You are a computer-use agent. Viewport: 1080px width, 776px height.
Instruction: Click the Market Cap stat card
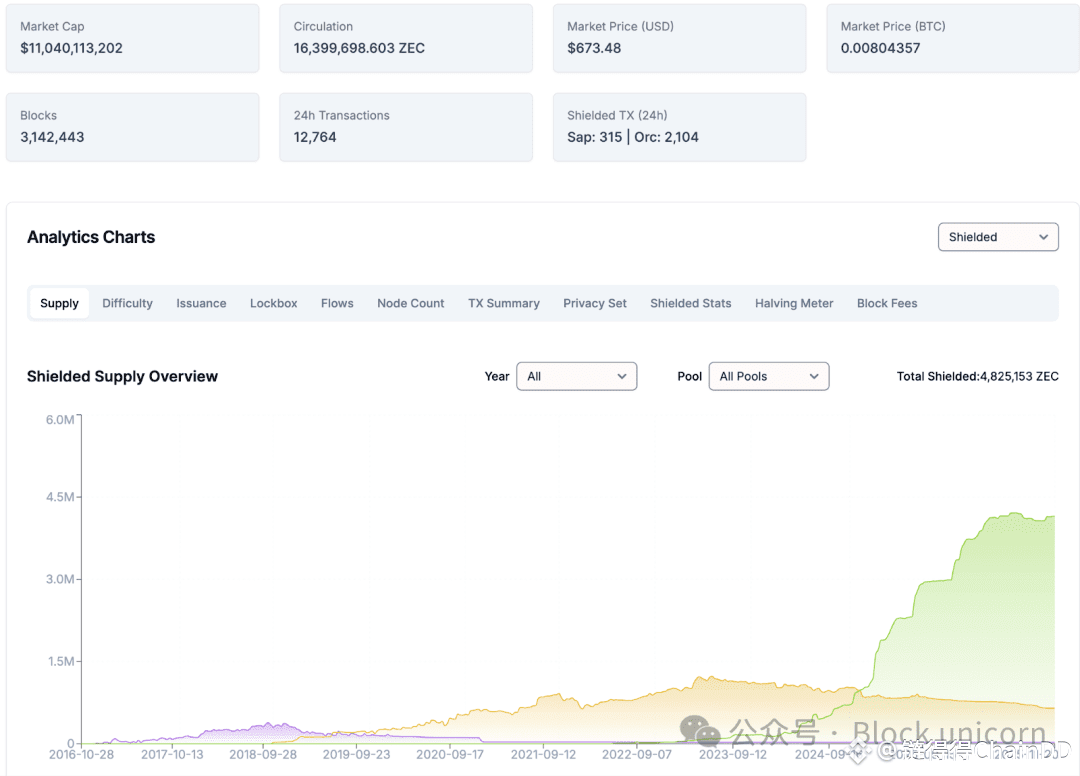(132, 38)
